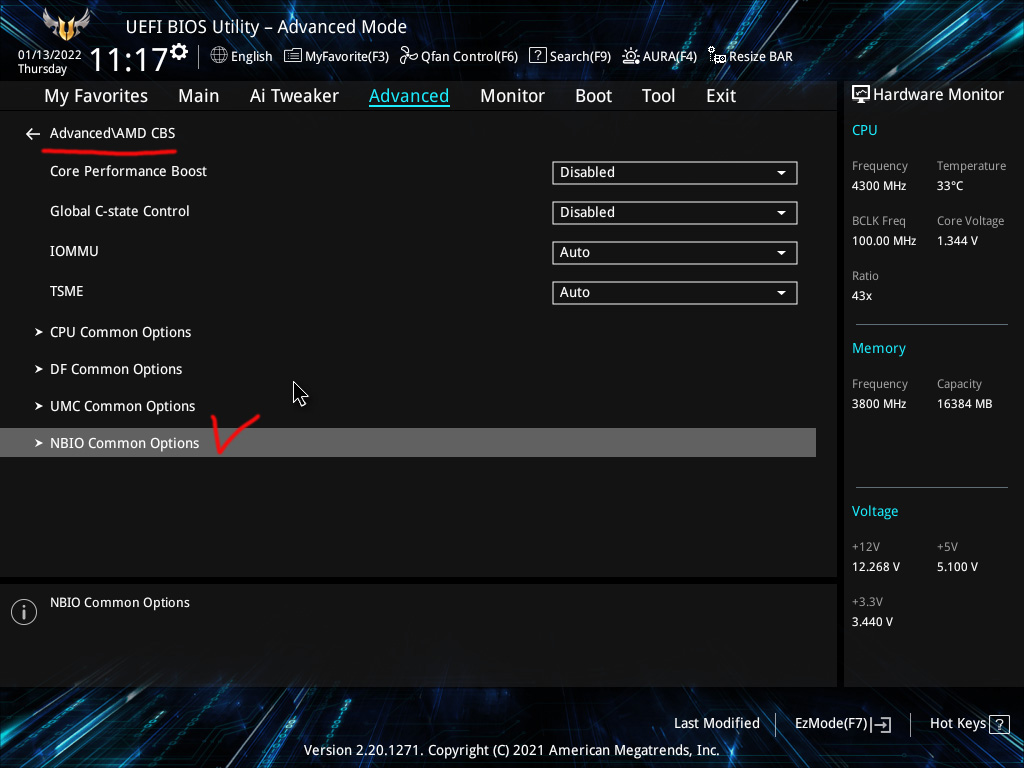
Task: Click the BCLK 100.00 MHz value
Action: 884,241
